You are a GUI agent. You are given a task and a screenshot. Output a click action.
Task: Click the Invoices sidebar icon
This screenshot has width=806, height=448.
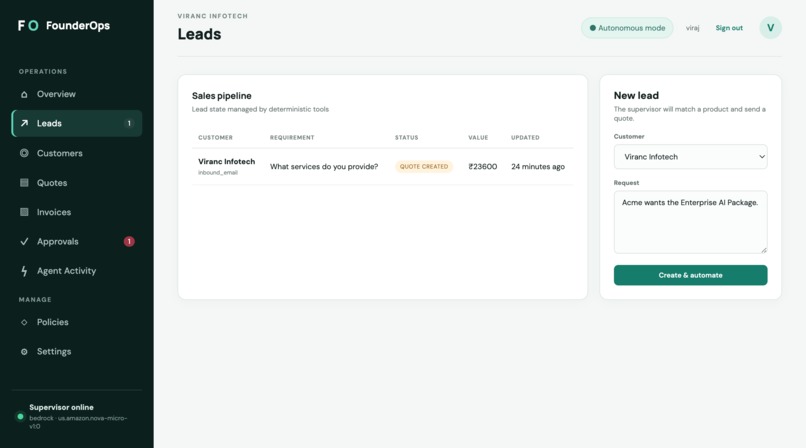pyautogui.click(x=24, y=212)
